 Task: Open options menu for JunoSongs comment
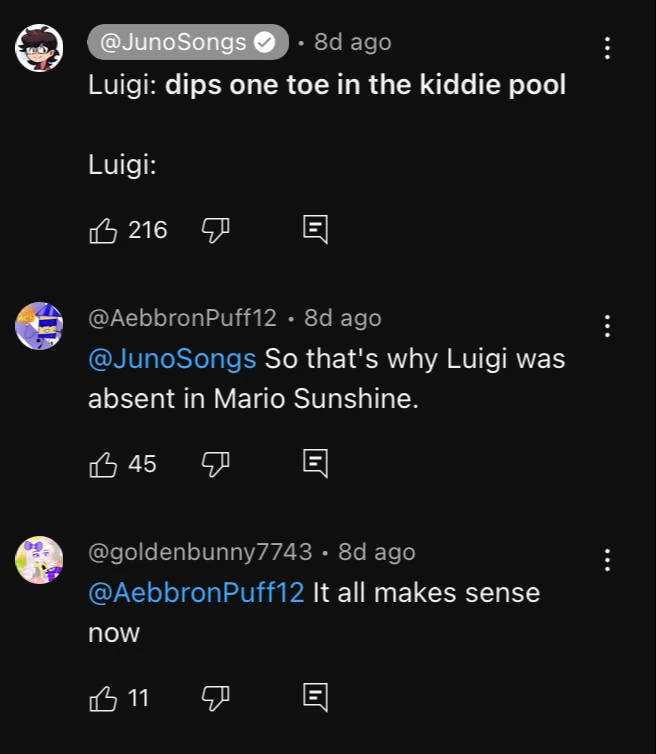click(x=606, y=48)
